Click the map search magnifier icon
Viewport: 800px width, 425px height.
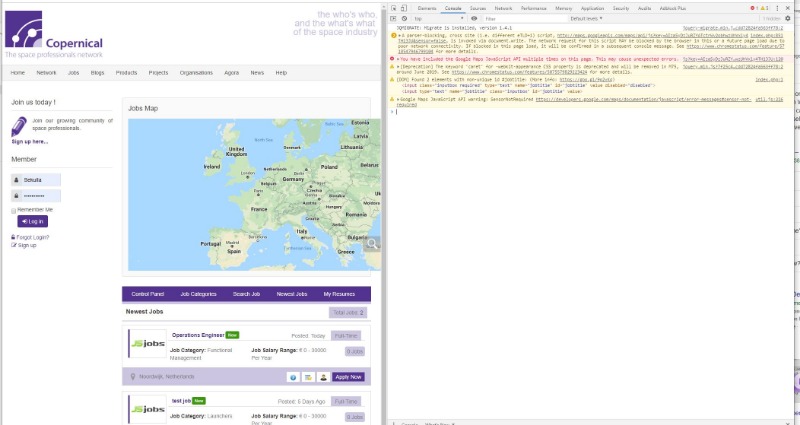371,243
